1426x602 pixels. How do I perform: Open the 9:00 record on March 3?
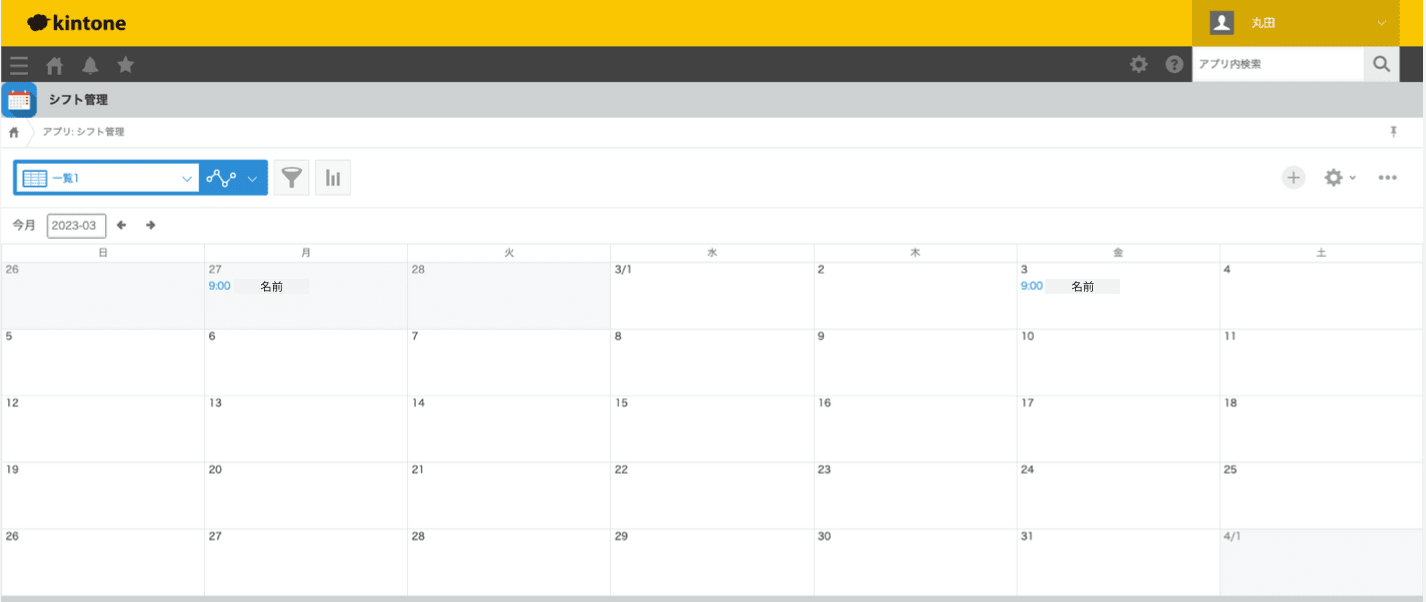click(1031, 286)
